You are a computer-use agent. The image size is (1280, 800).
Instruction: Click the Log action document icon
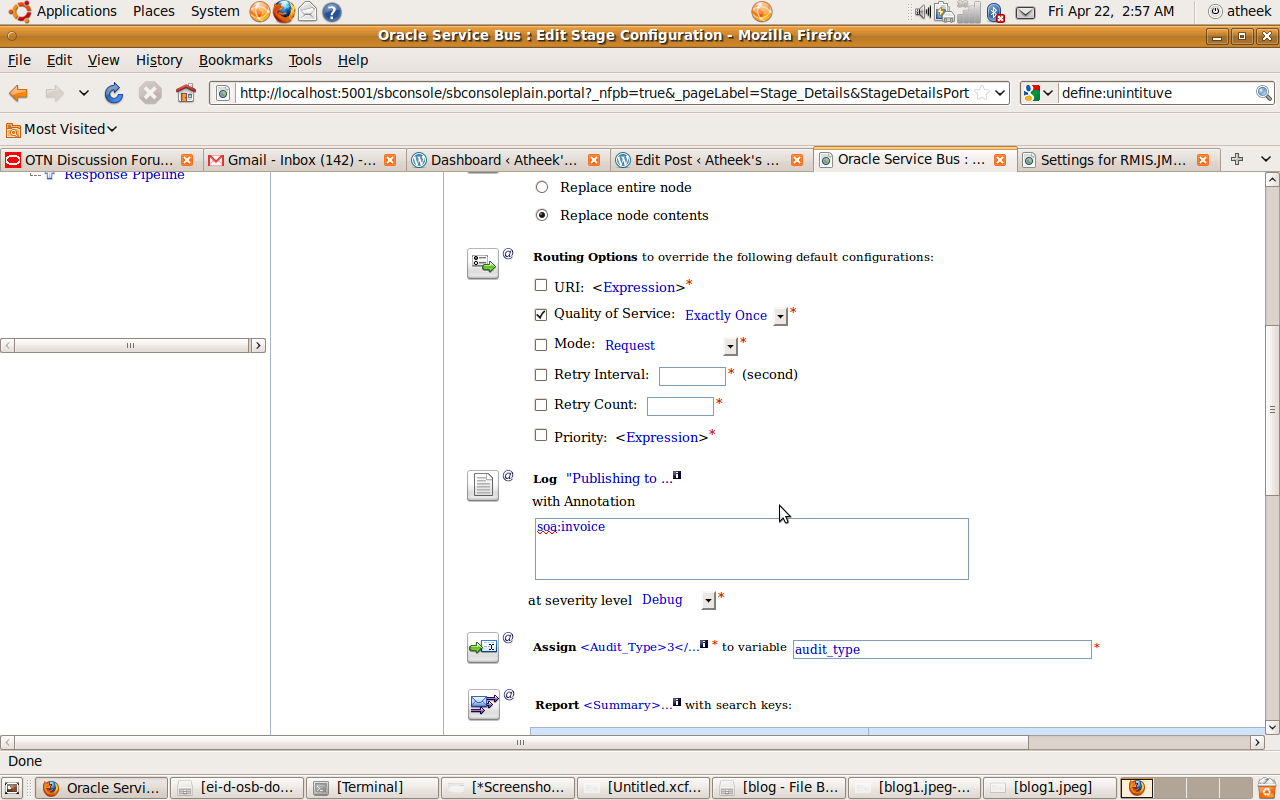482,485
